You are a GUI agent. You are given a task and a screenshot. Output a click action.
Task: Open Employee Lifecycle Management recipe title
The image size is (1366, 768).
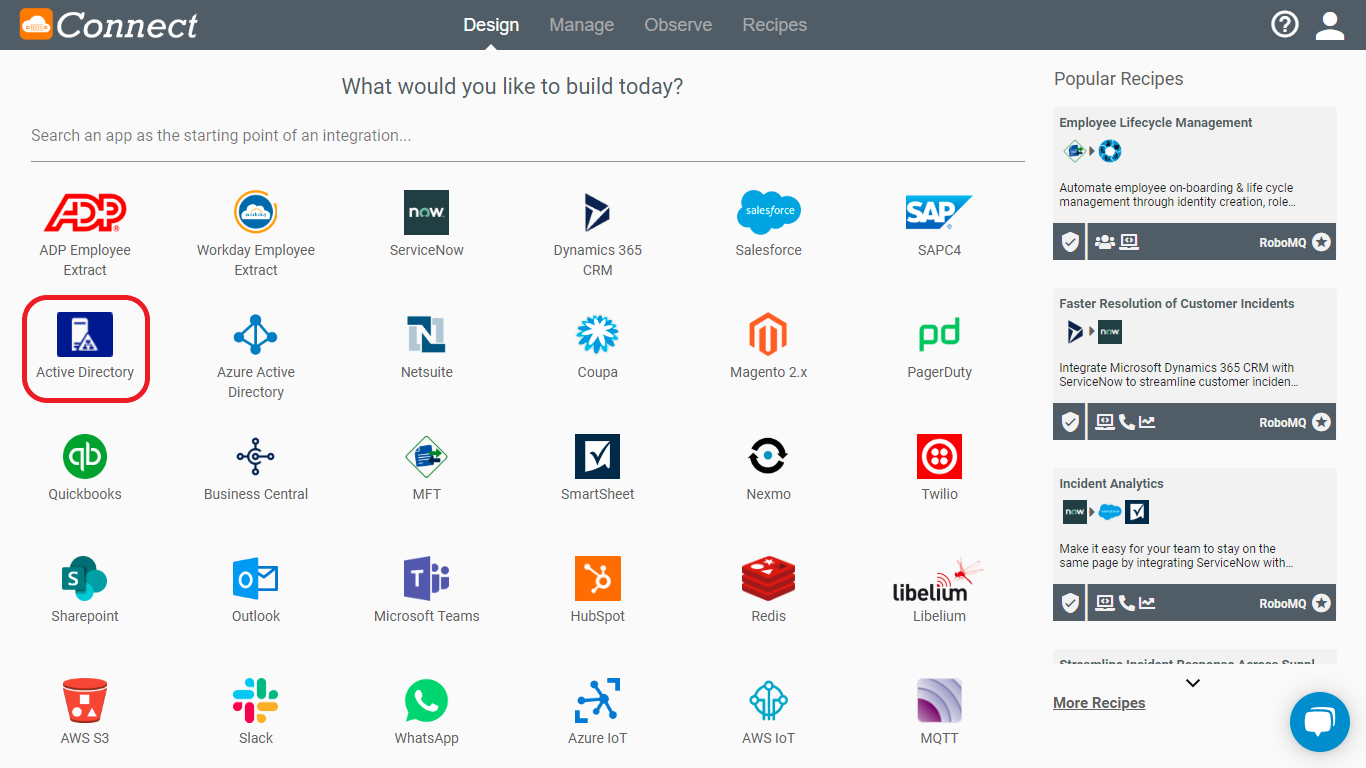[x=1156, y=123]
